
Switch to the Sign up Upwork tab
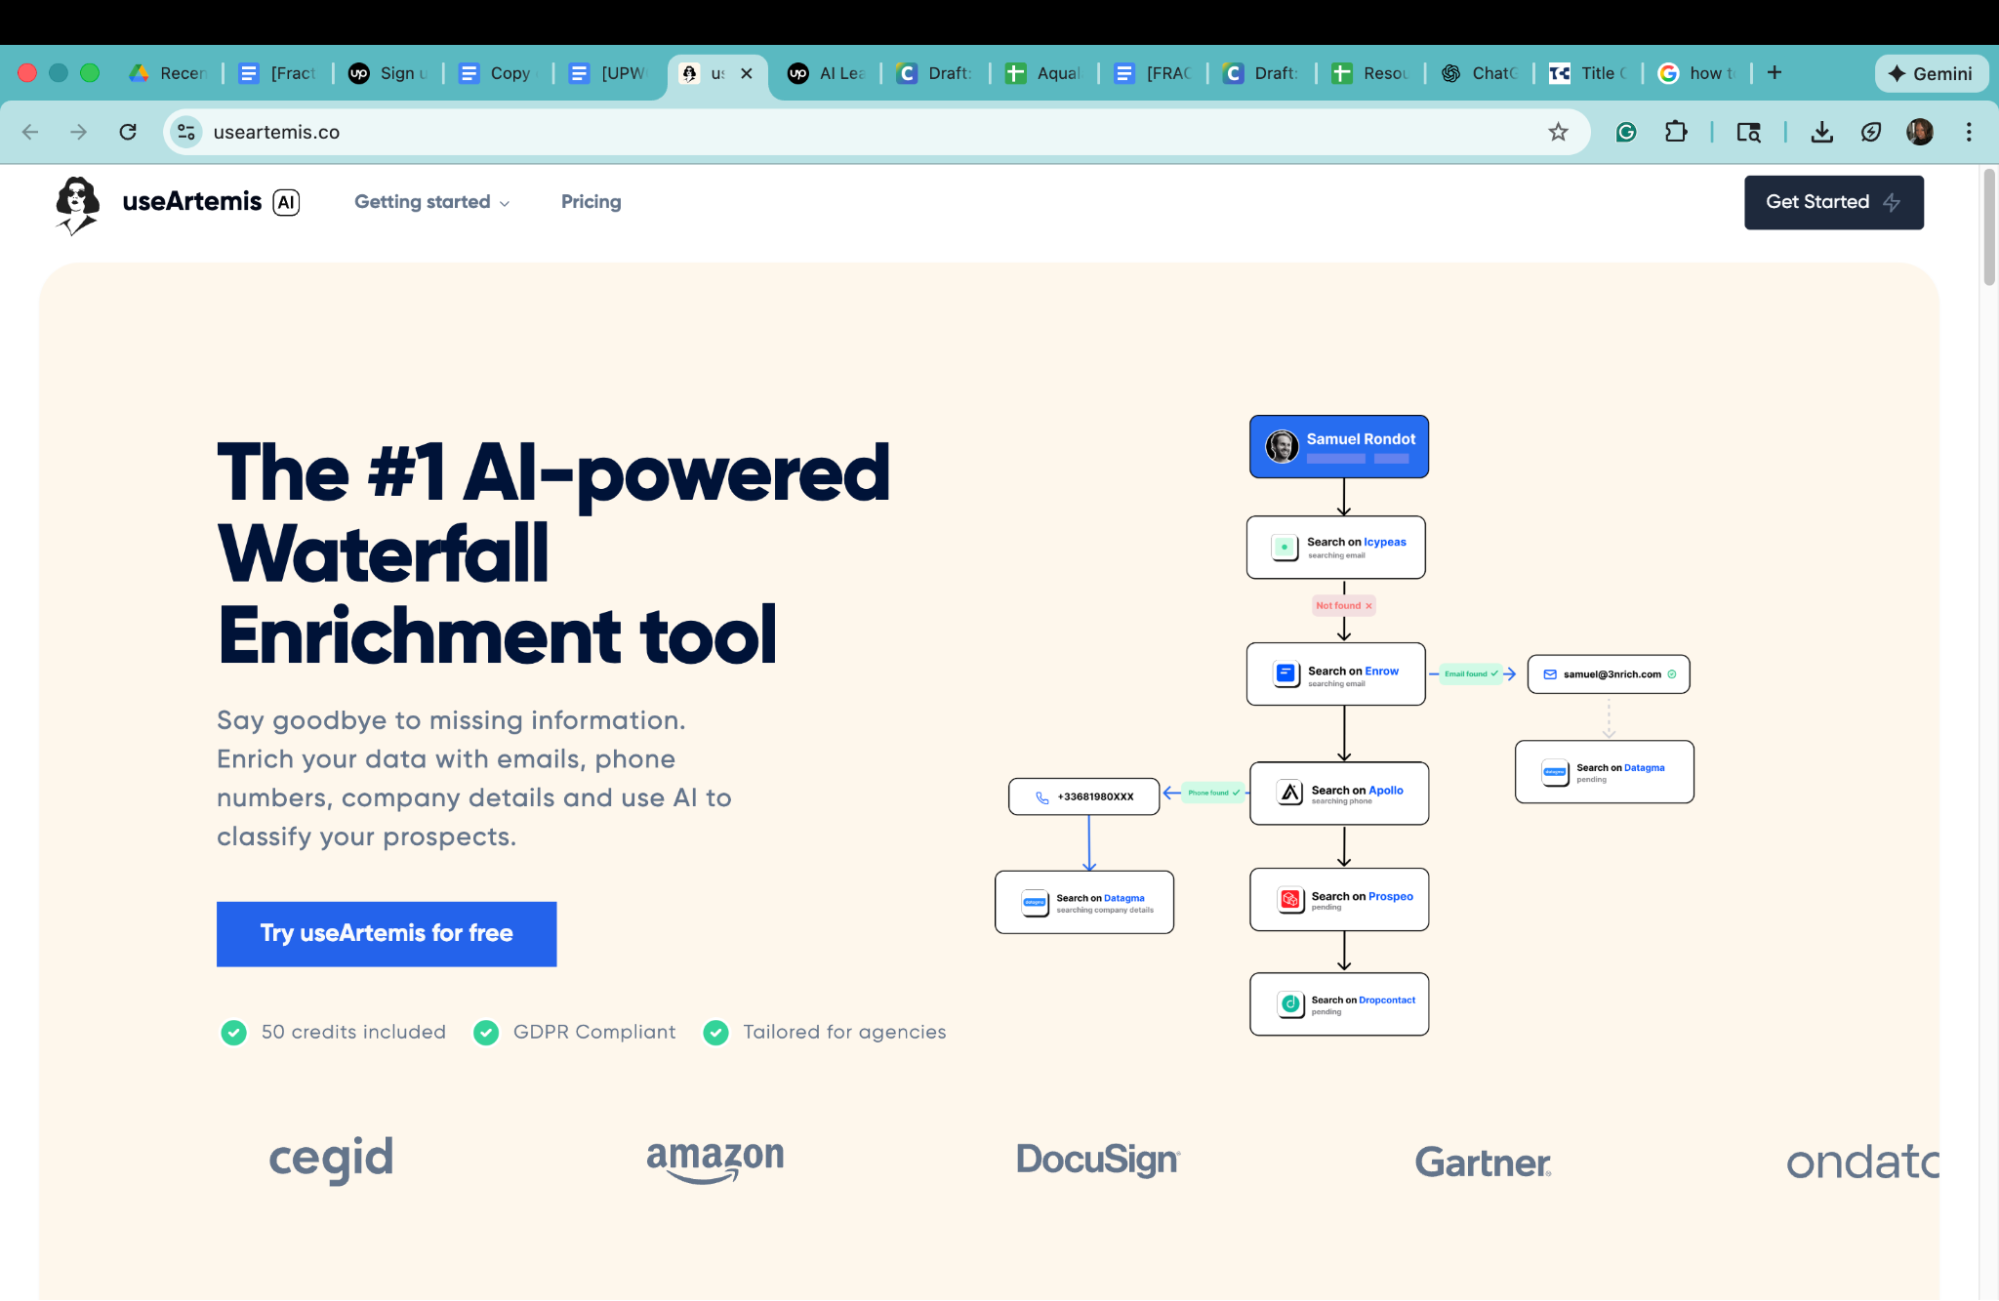point(388,73)
